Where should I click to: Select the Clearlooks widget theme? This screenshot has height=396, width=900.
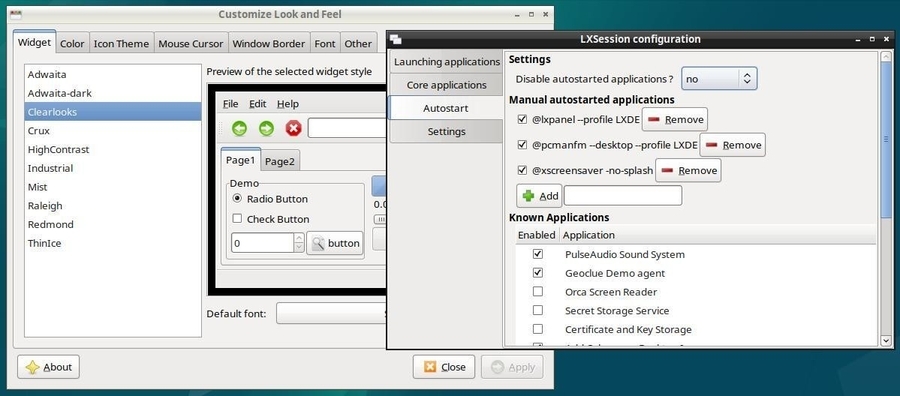[x=113, y=112]
